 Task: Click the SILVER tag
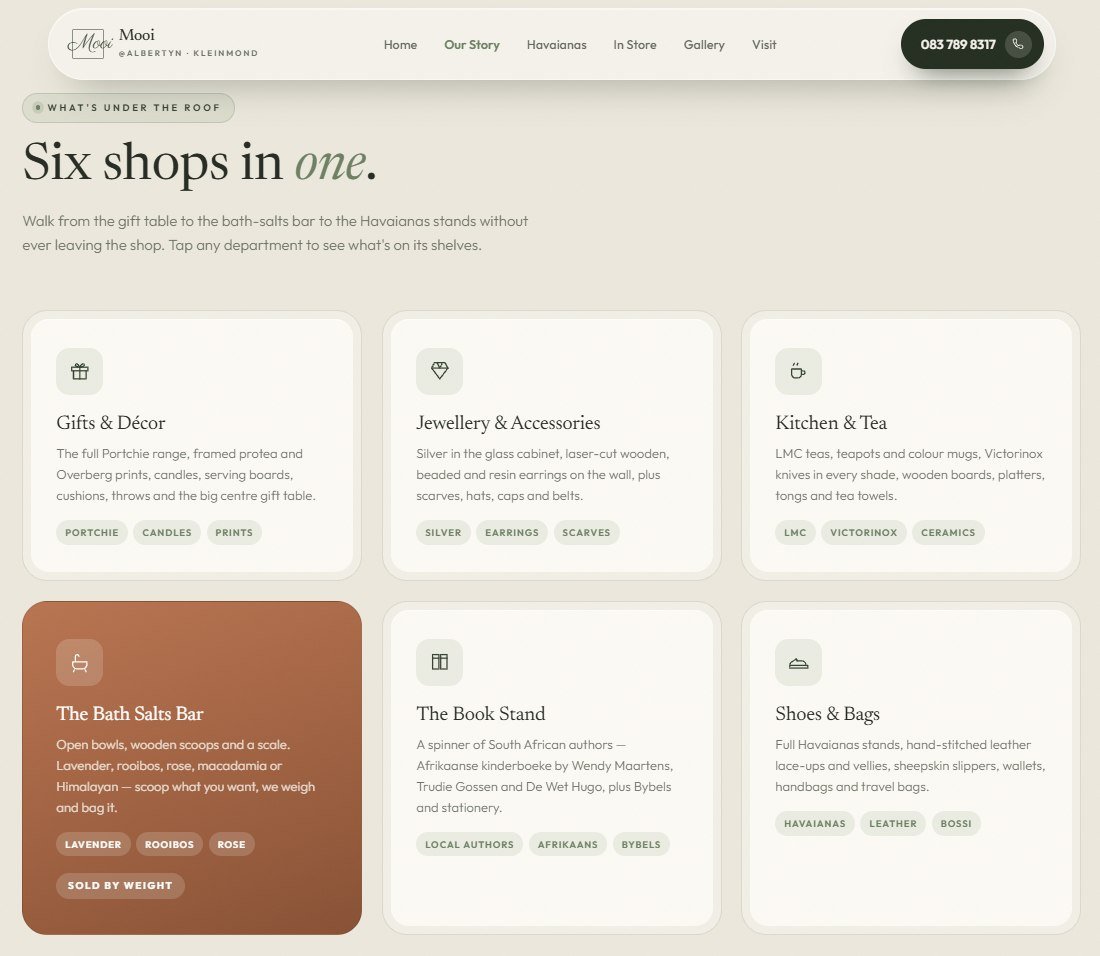click(443, 532)
